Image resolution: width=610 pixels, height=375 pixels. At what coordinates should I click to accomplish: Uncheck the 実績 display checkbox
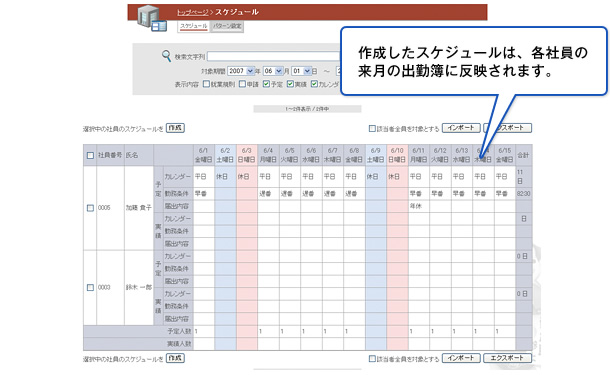point(290,84)
